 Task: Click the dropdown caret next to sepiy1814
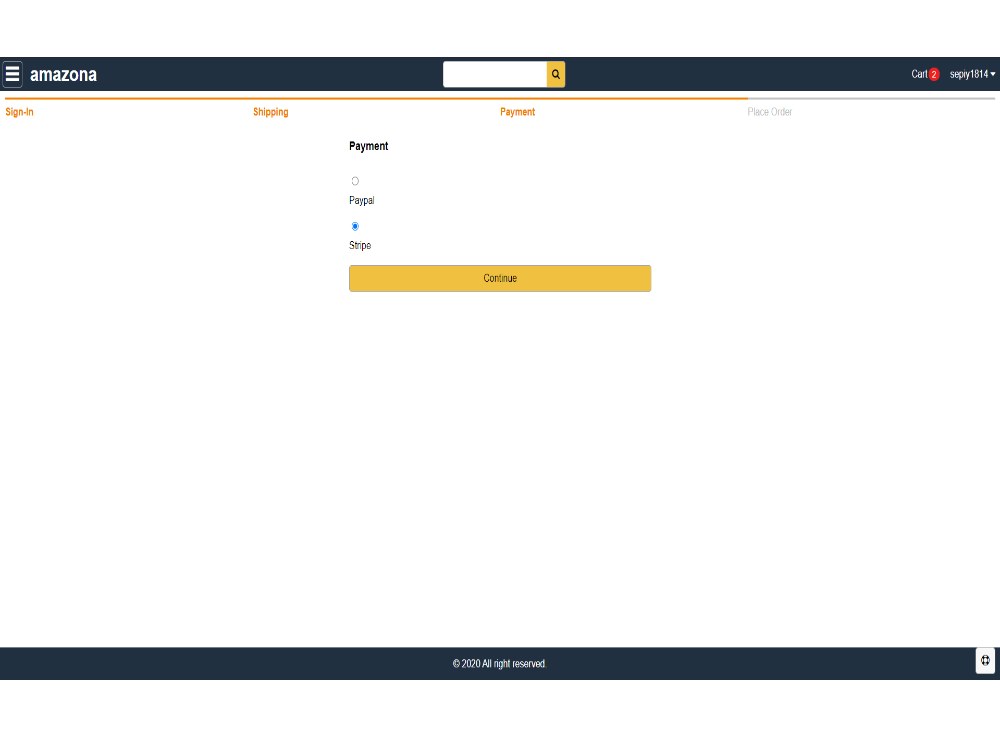[991, 74]
